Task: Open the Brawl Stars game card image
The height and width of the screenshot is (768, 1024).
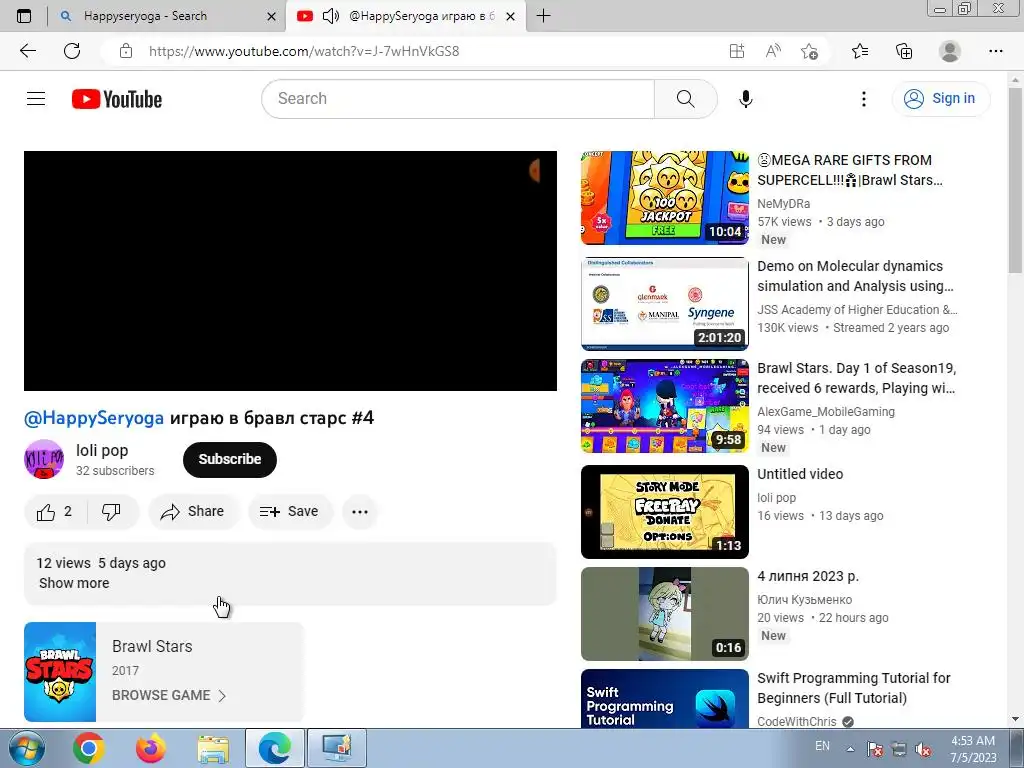Action: [60, 672]
